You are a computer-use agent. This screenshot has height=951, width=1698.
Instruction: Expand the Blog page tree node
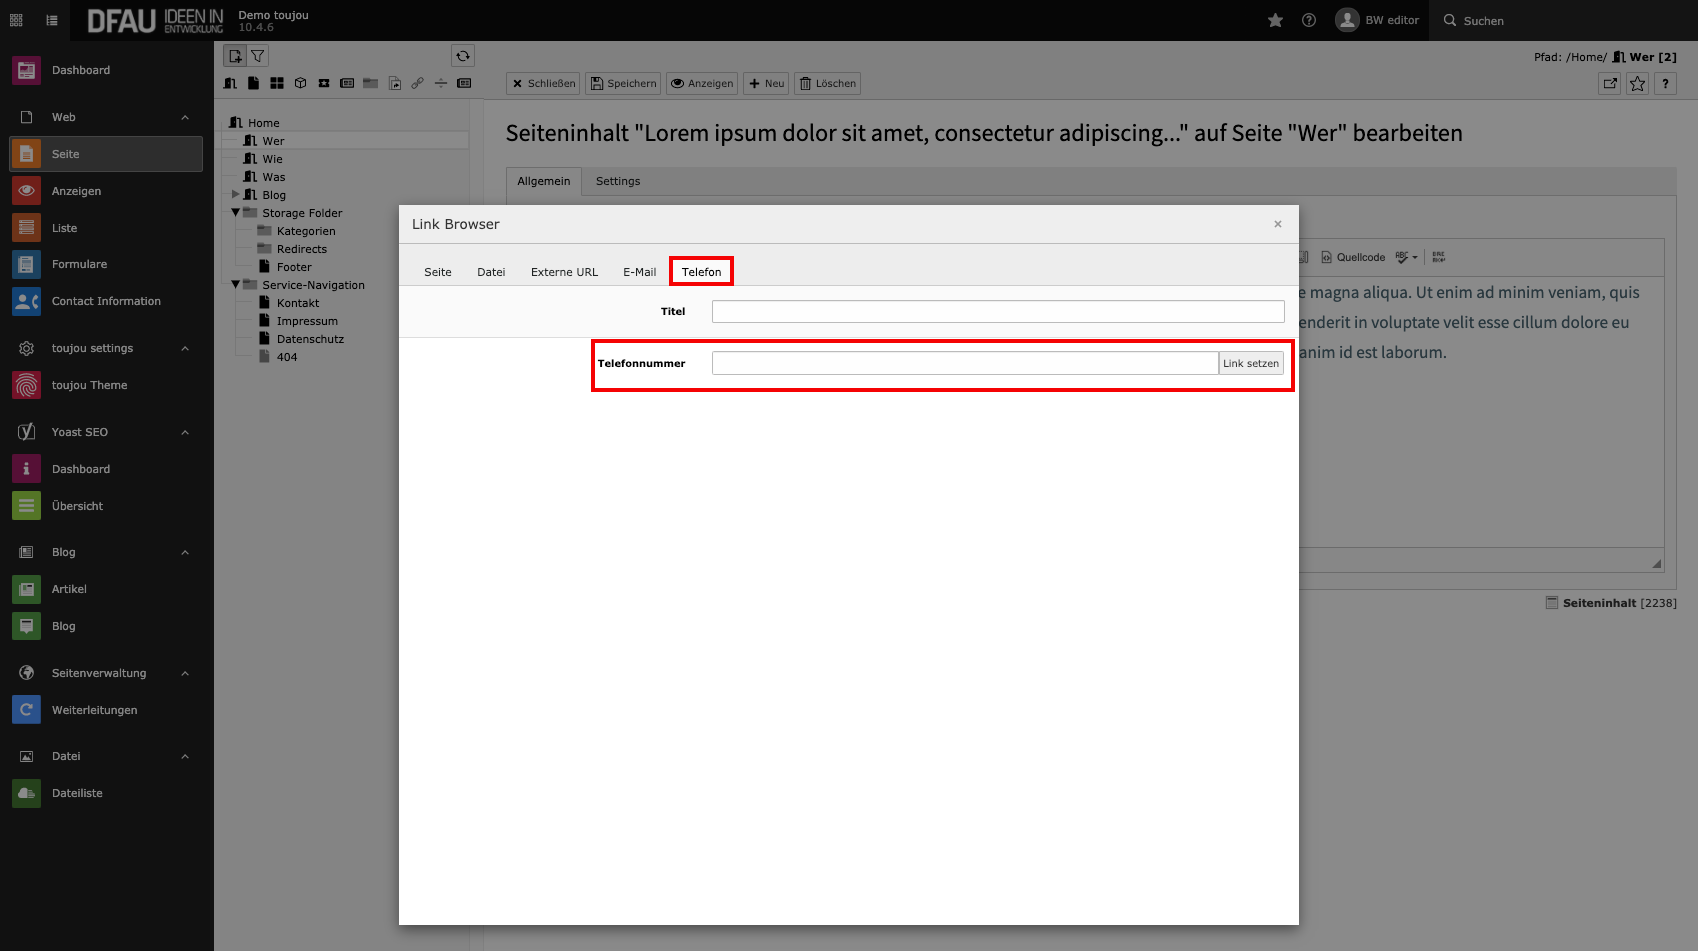coord(236,195)
